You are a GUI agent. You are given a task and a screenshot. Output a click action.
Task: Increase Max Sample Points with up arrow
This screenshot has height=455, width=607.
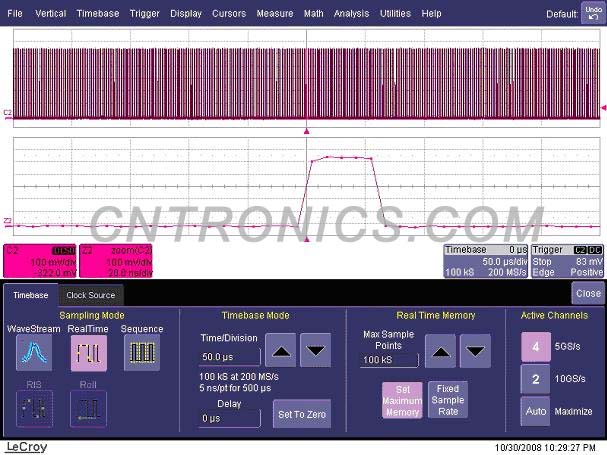(x=439, y=351)
